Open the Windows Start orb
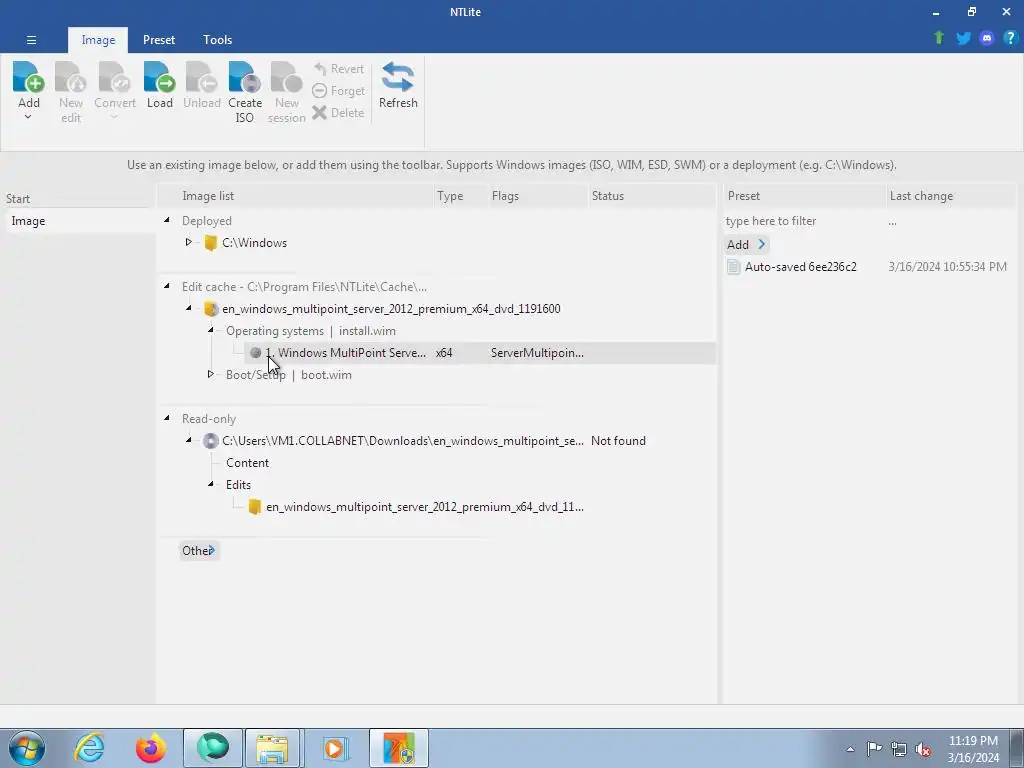 click(27, 748)
